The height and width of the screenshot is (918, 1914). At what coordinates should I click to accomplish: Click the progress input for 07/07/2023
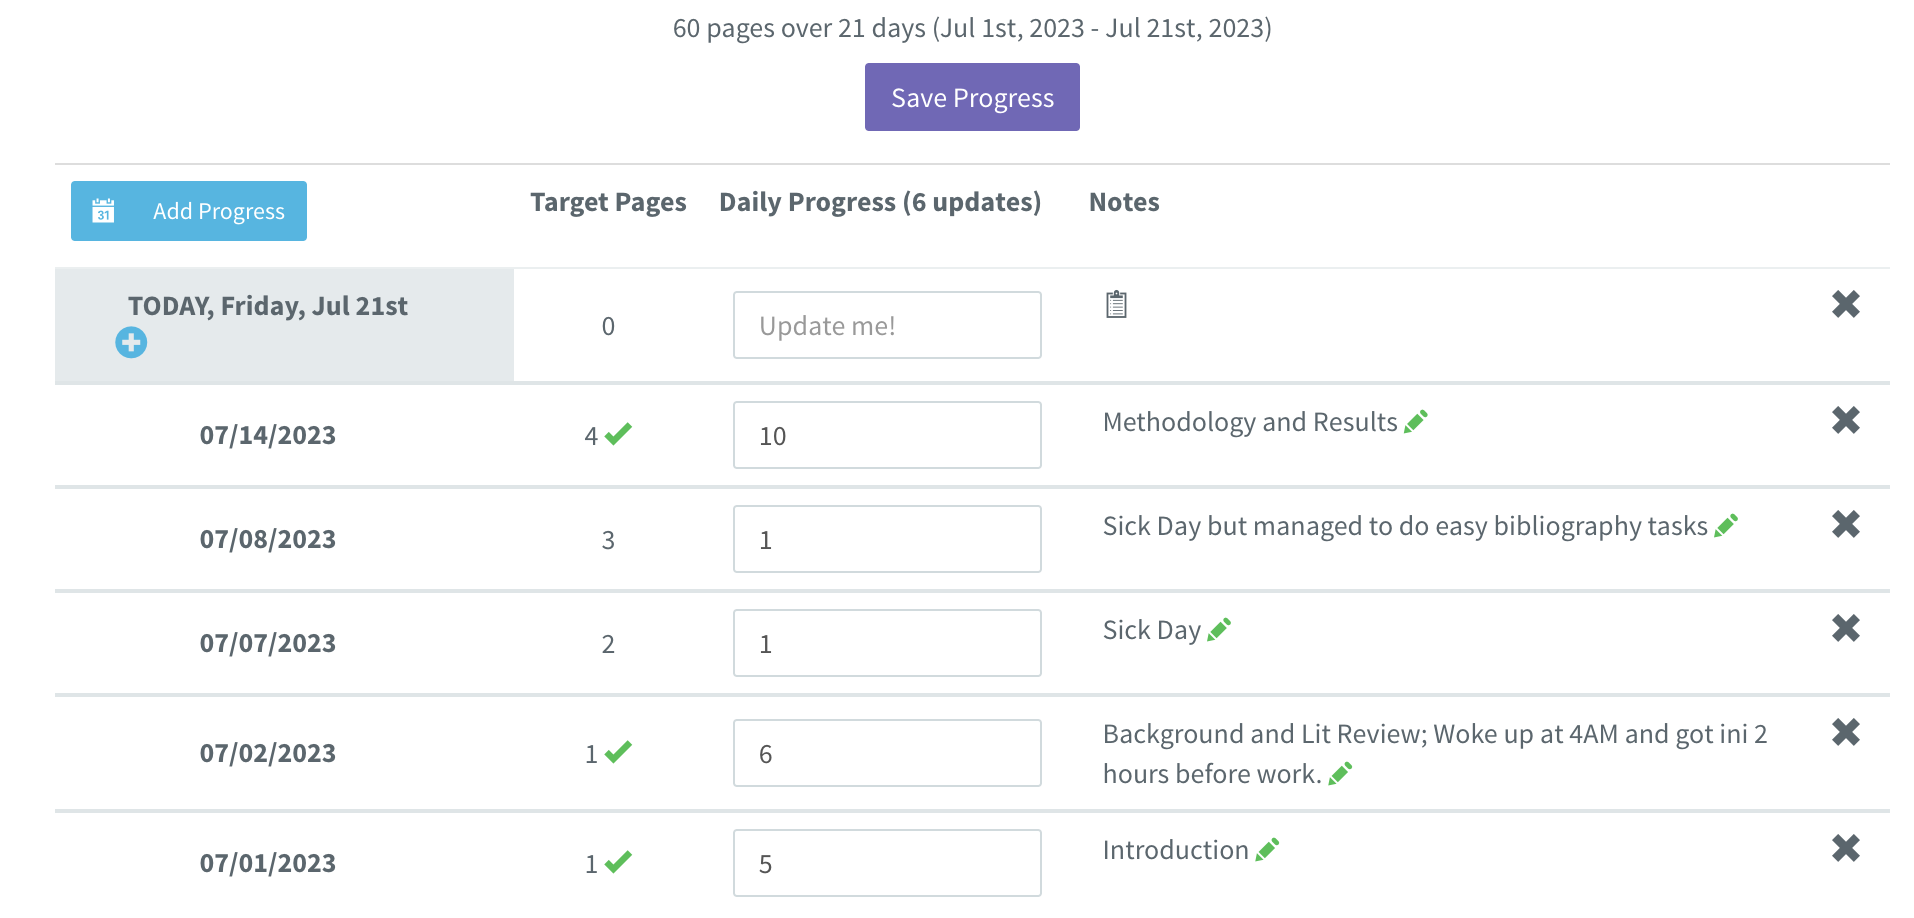click(886, 642)
